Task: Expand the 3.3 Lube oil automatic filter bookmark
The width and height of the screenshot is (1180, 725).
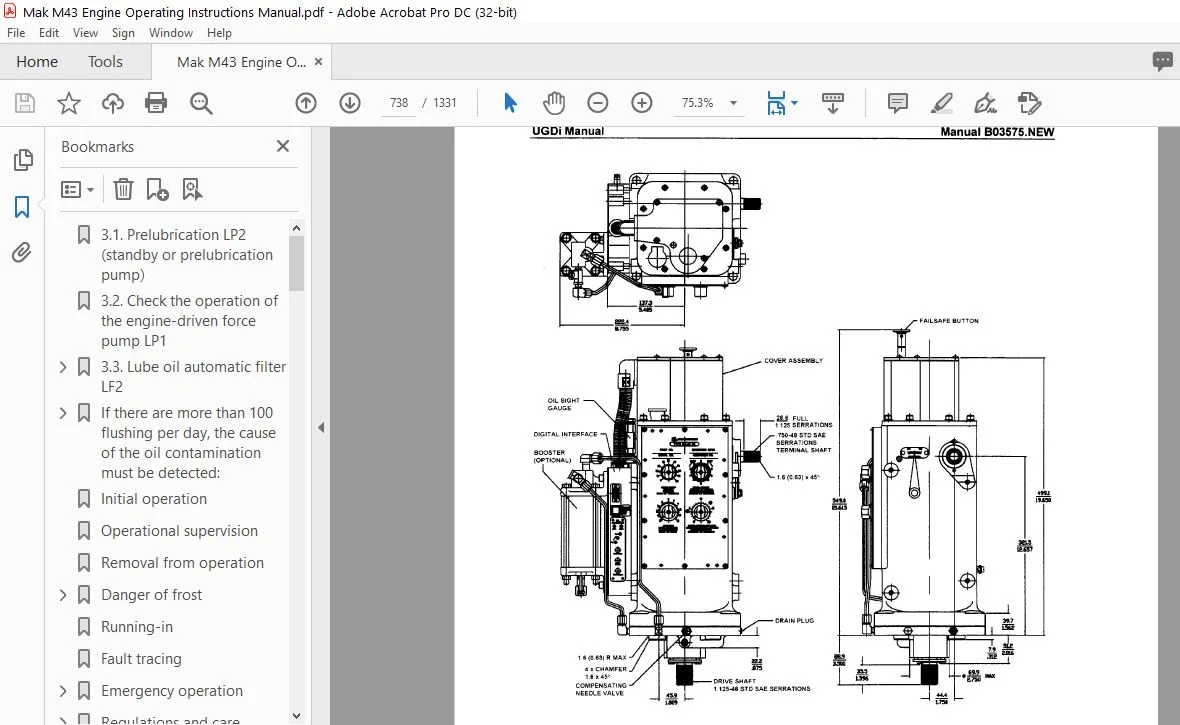Action: (x=63, y=367)
